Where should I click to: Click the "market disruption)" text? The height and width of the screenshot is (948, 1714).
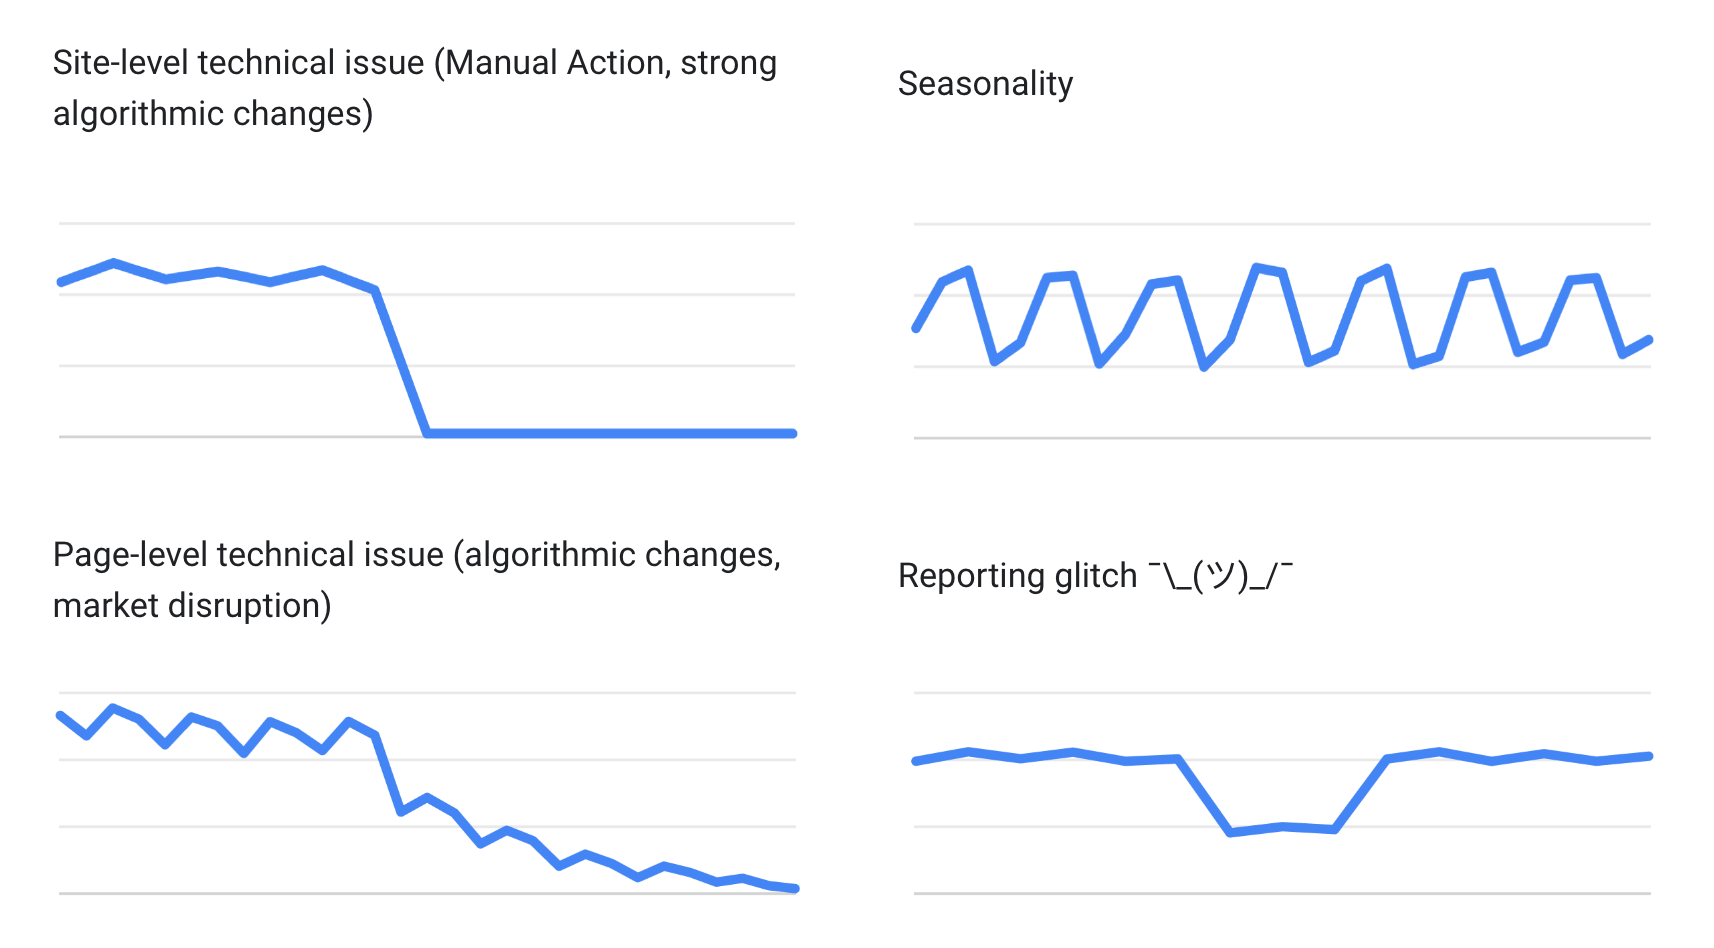(x=192, y=606)
